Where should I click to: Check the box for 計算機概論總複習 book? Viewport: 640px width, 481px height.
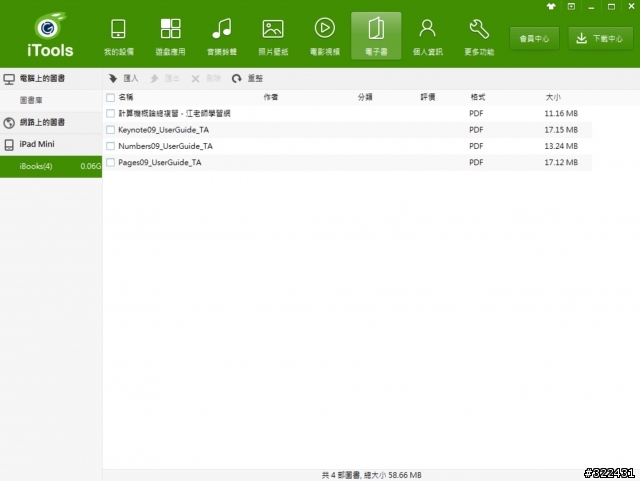coord(110,114)
